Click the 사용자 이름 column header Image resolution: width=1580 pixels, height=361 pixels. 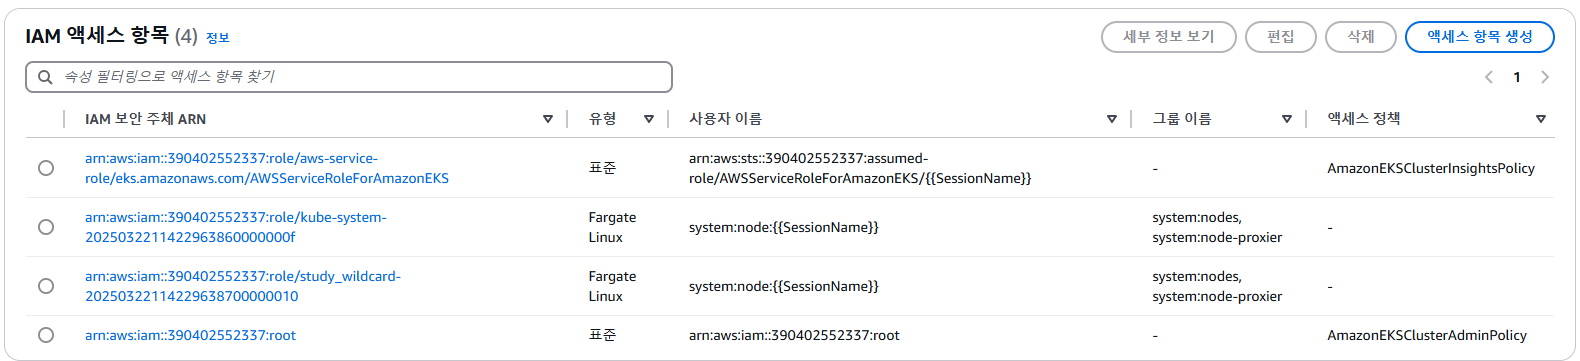tap(725, 119)
